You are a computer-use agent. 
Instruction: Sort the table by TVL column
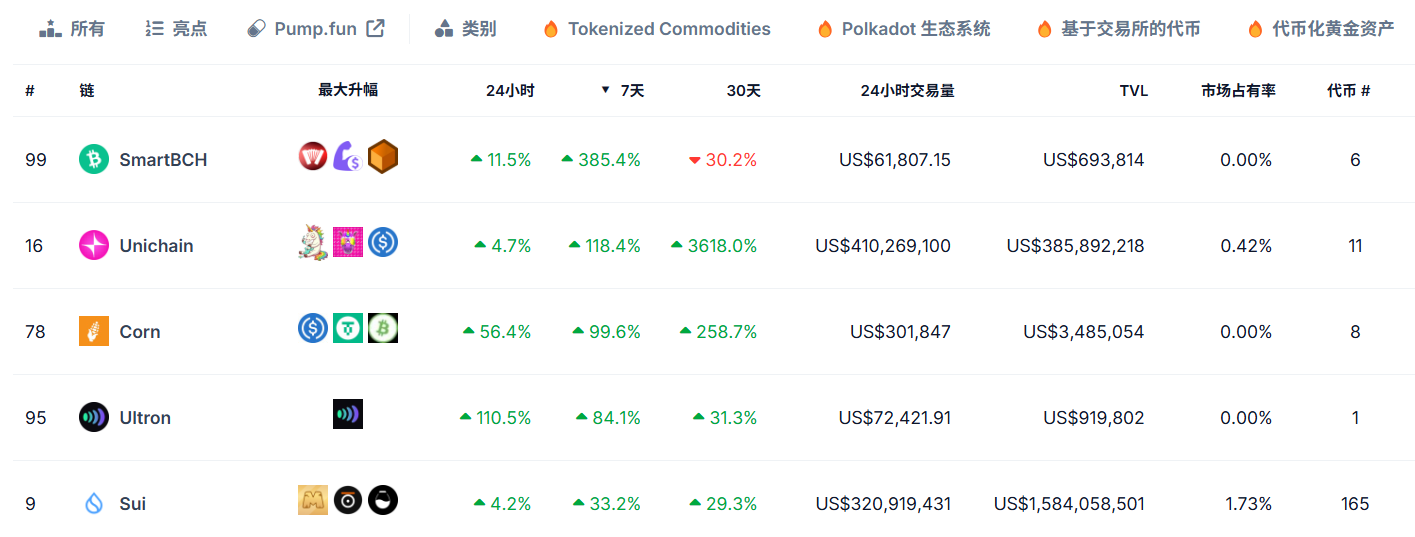(1133, 90)
